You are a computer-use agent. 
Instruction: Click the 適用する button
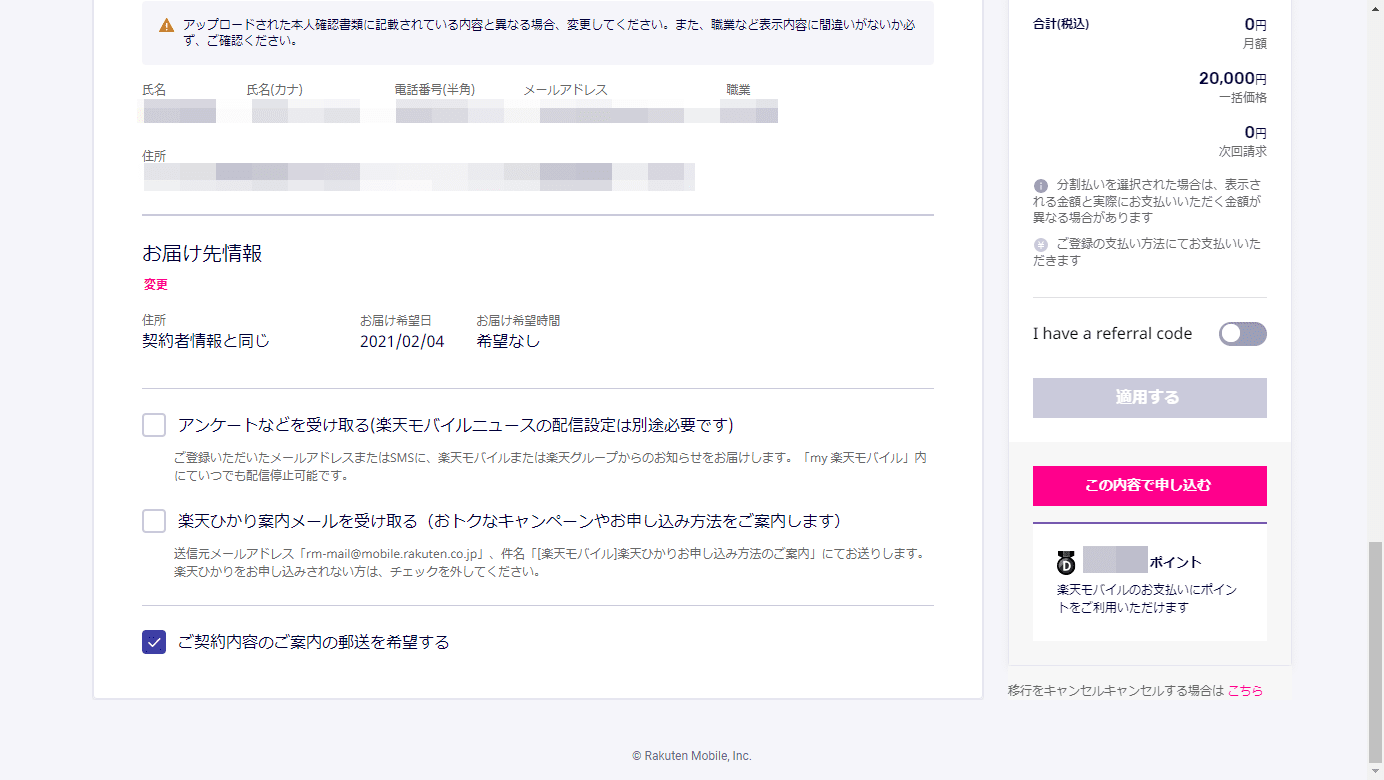pyautogui.click(x=1150, y=398)
